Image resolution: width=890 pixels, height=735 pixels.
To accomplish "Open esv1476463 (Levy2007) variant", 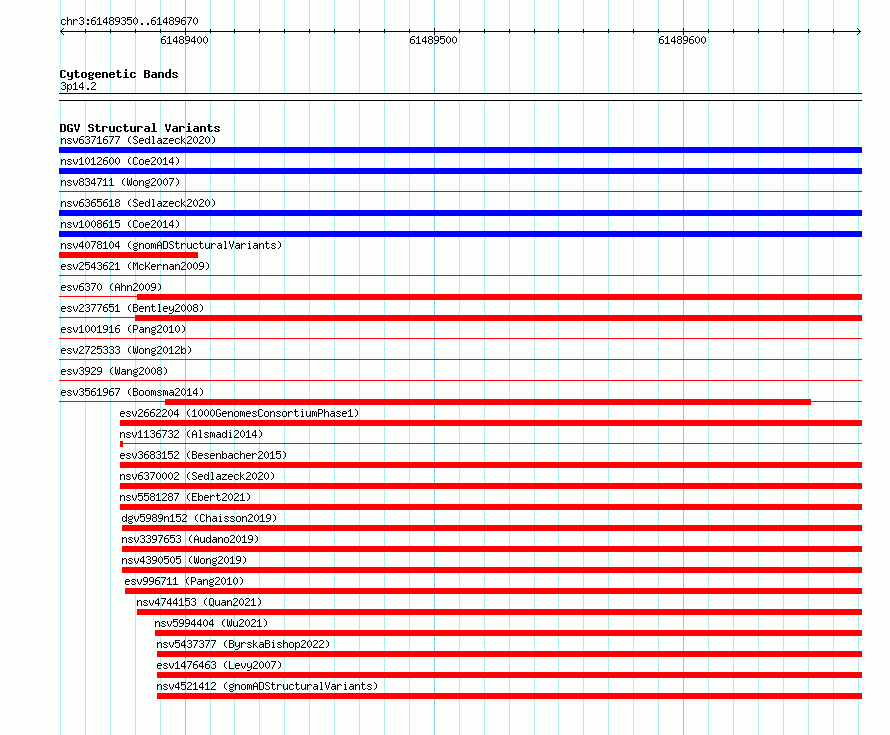I will tap(219, 665).
